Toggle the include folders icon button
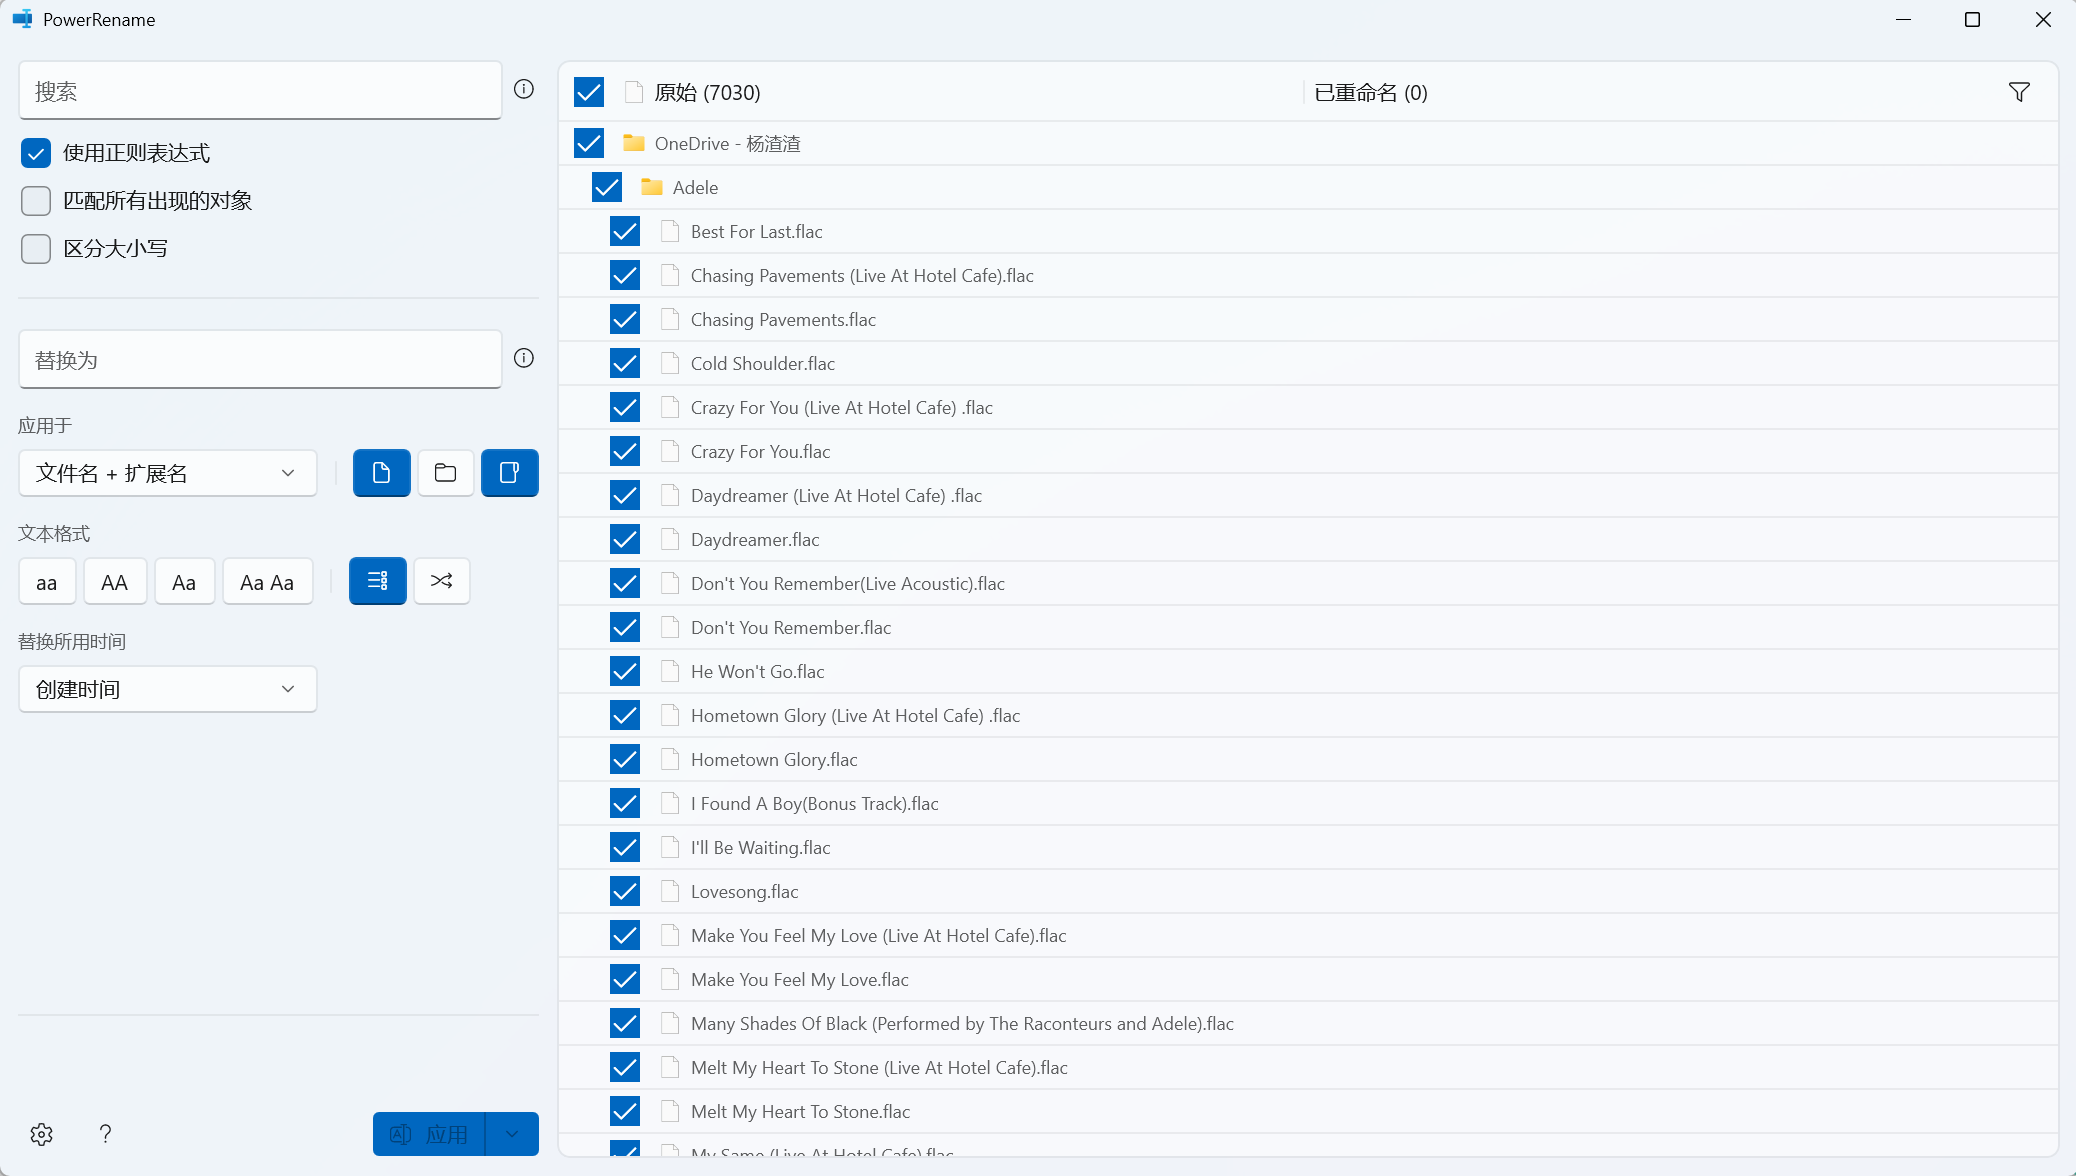 pyautogui.click(x=445, y=473)
